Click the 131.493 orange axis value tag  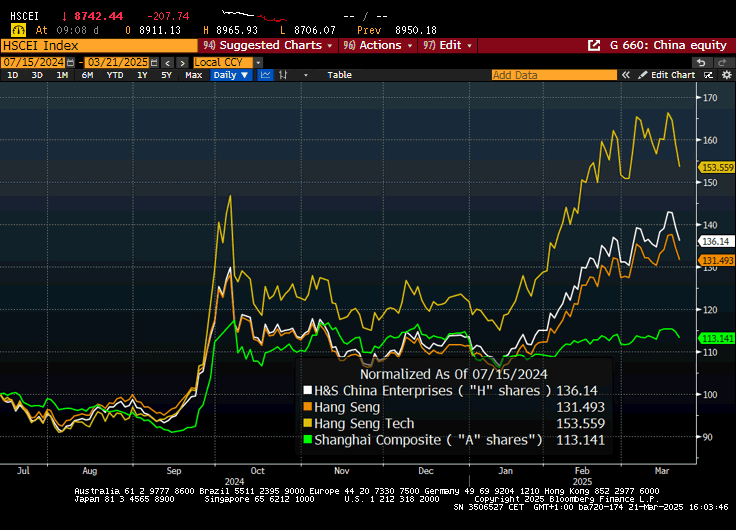717,260
